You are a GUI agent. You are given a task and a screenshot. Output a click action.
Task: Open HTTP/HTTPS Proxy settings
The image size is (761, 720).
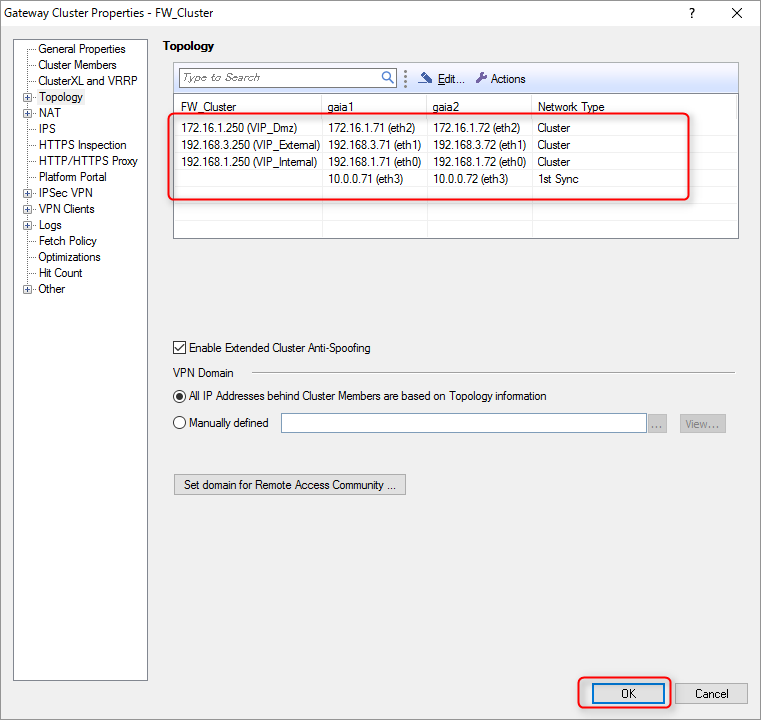point(88,161)
